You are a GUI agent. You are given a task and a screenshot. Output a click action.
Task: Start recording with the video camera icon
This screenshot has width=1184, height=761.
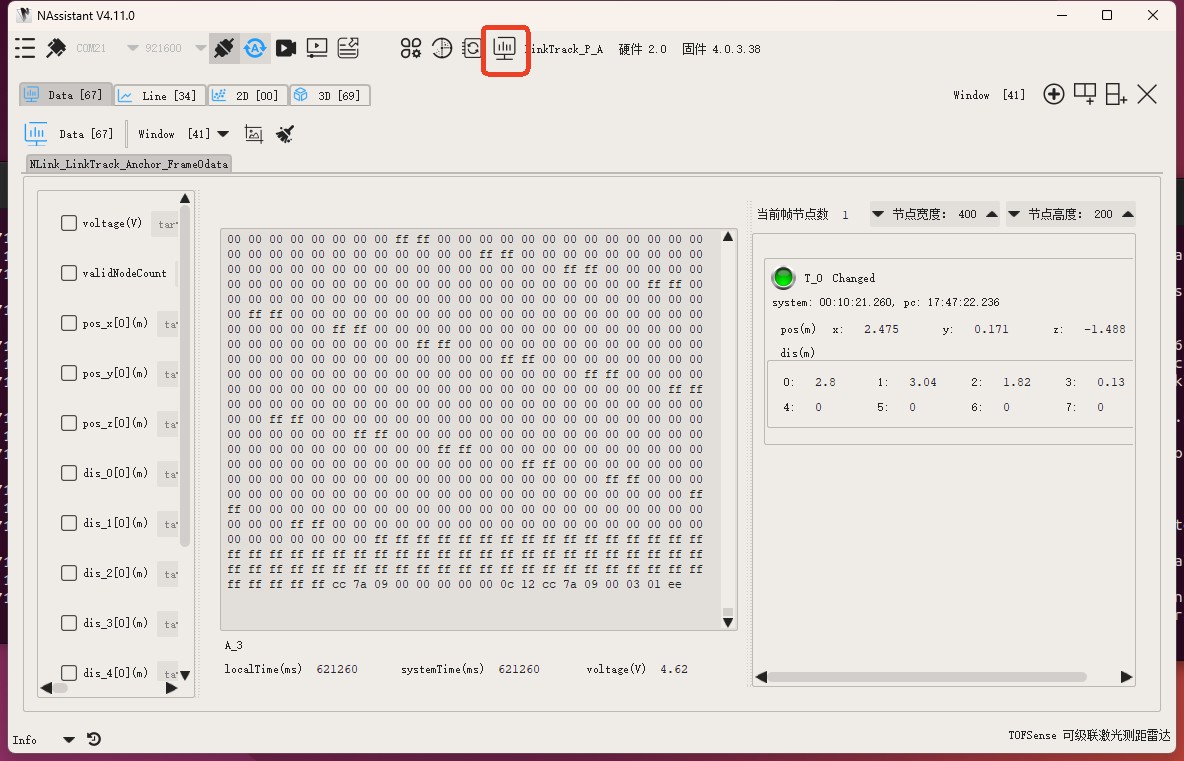tap(286, 48)
